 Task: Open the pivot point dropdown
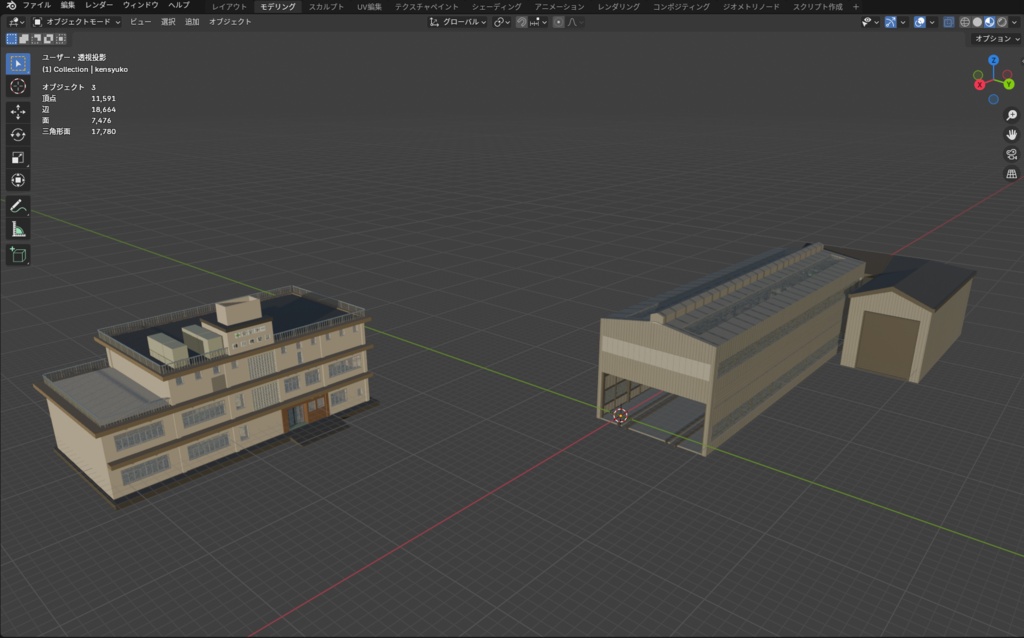[502, 22]
